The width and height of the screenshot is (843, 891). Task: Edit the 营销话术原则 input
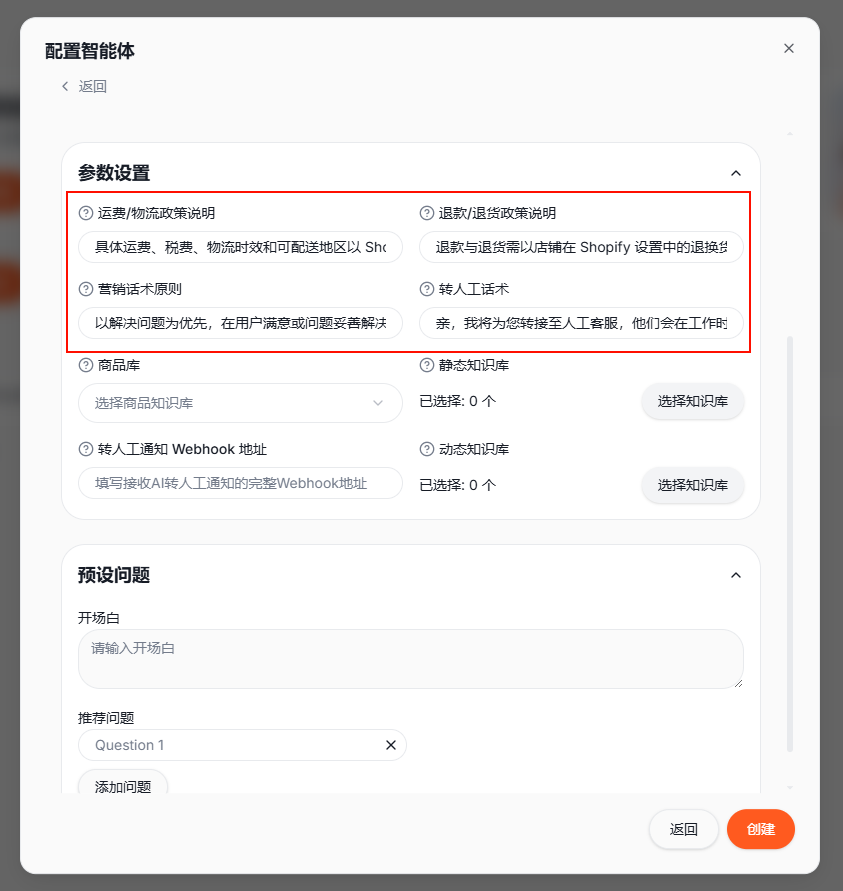(x=240, y=323)
